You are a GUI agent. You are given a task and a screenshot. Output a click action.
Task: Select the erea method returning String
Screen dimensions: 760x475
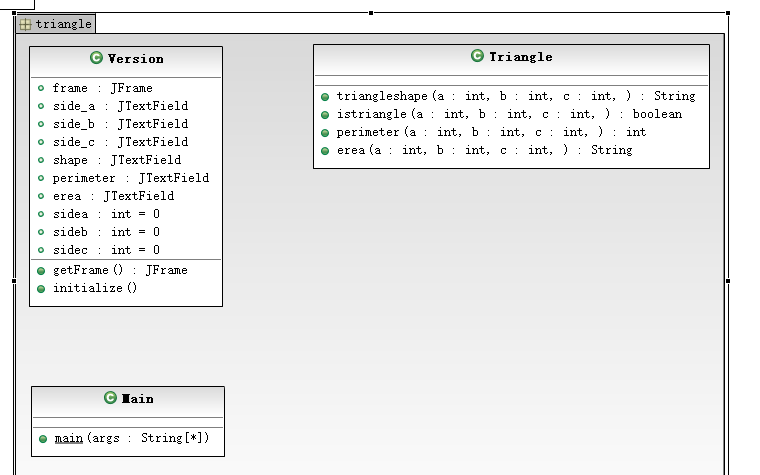pos(485,150)
